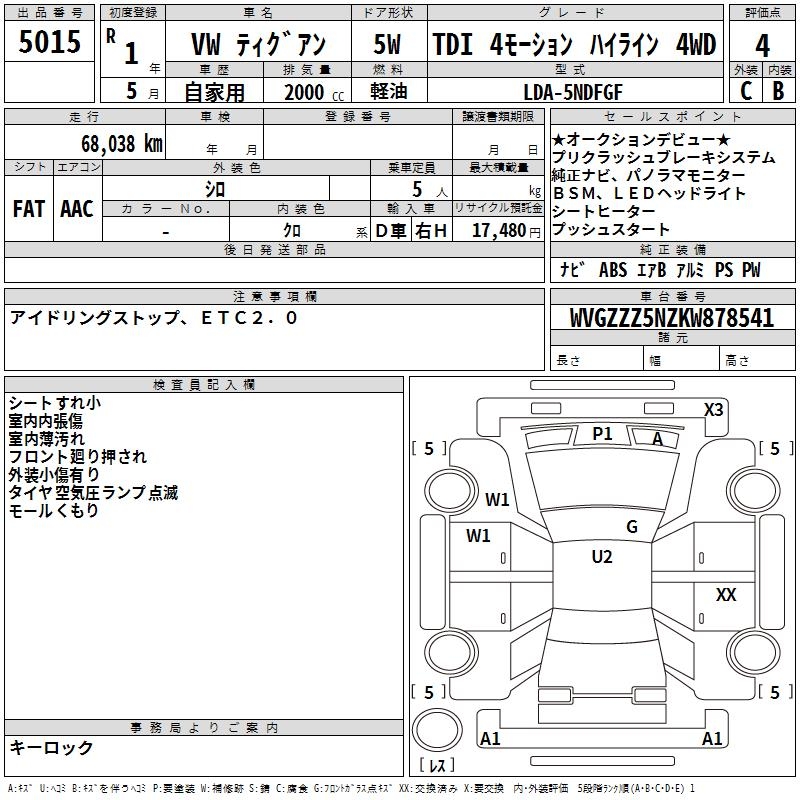Viewport: 800px width, 800px height.
Task: Click the G windshield chip mark
Action: click(632, 526)
